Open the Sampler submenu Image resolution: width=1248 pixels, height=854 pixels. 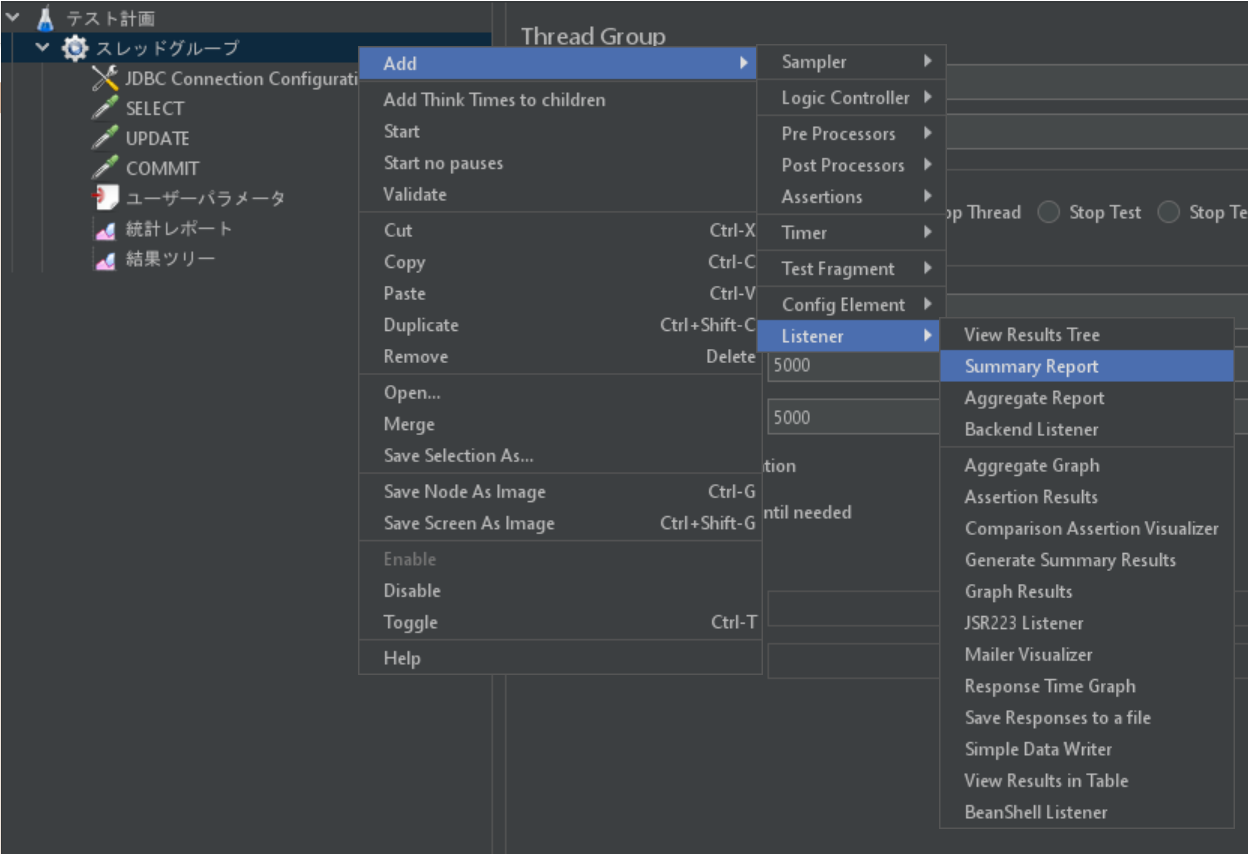click(851, 62)
